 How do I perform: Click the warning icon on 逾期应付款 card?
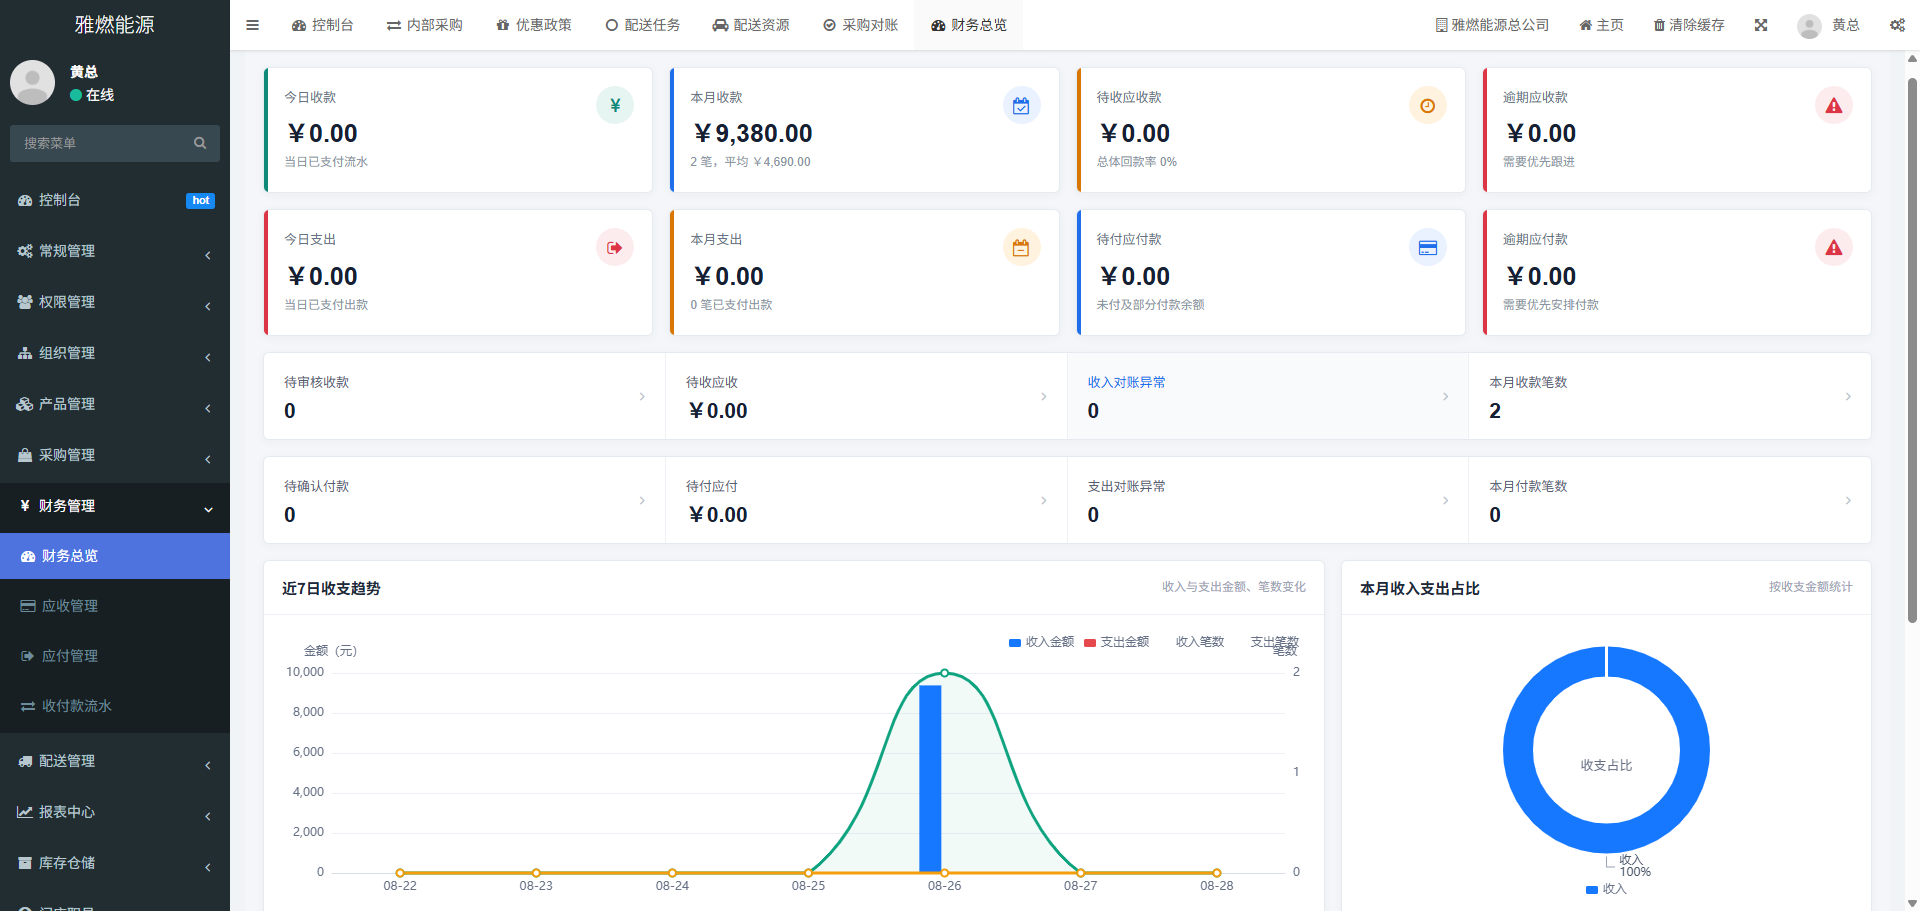point(1833,247)
